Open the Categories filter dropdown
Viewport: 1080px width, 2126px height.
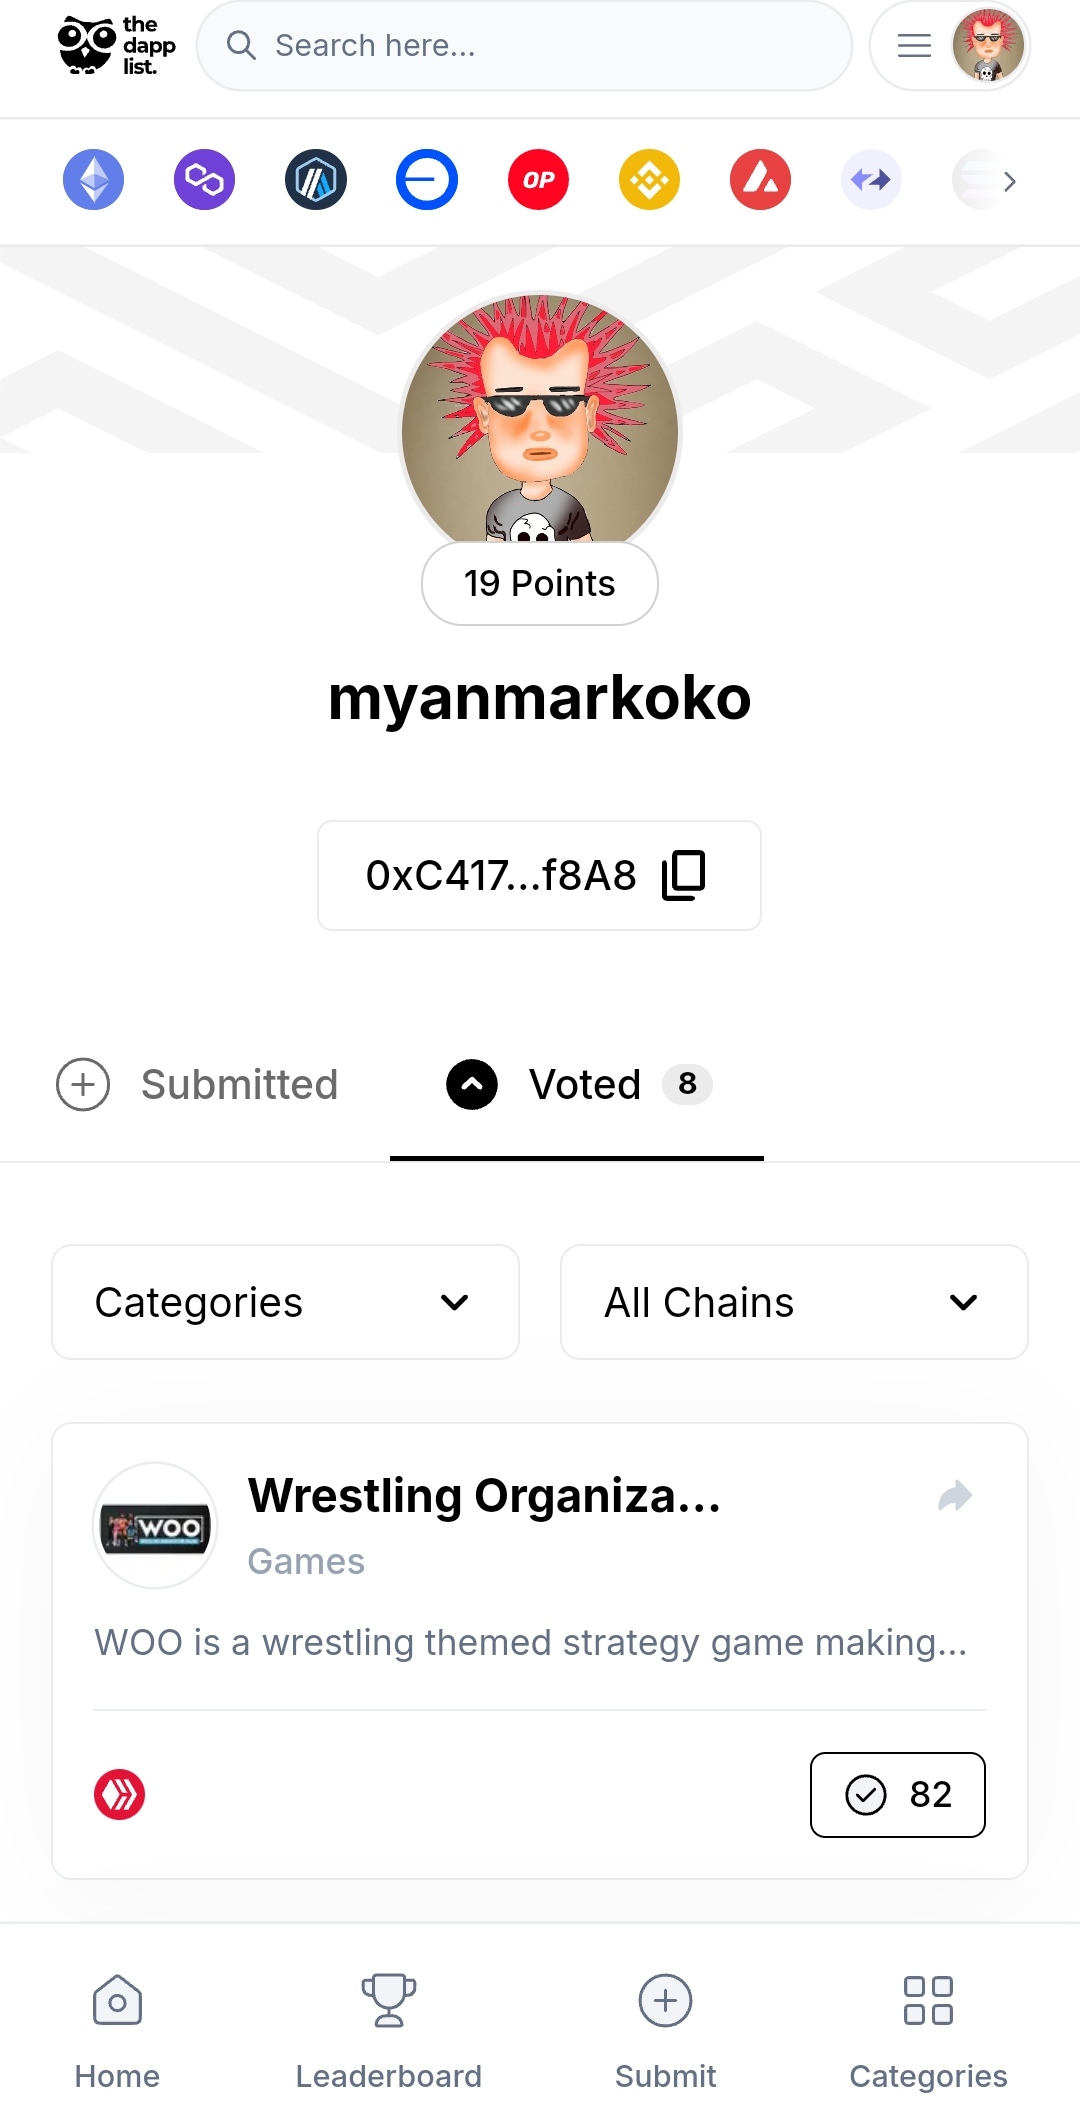(285, 1302)
